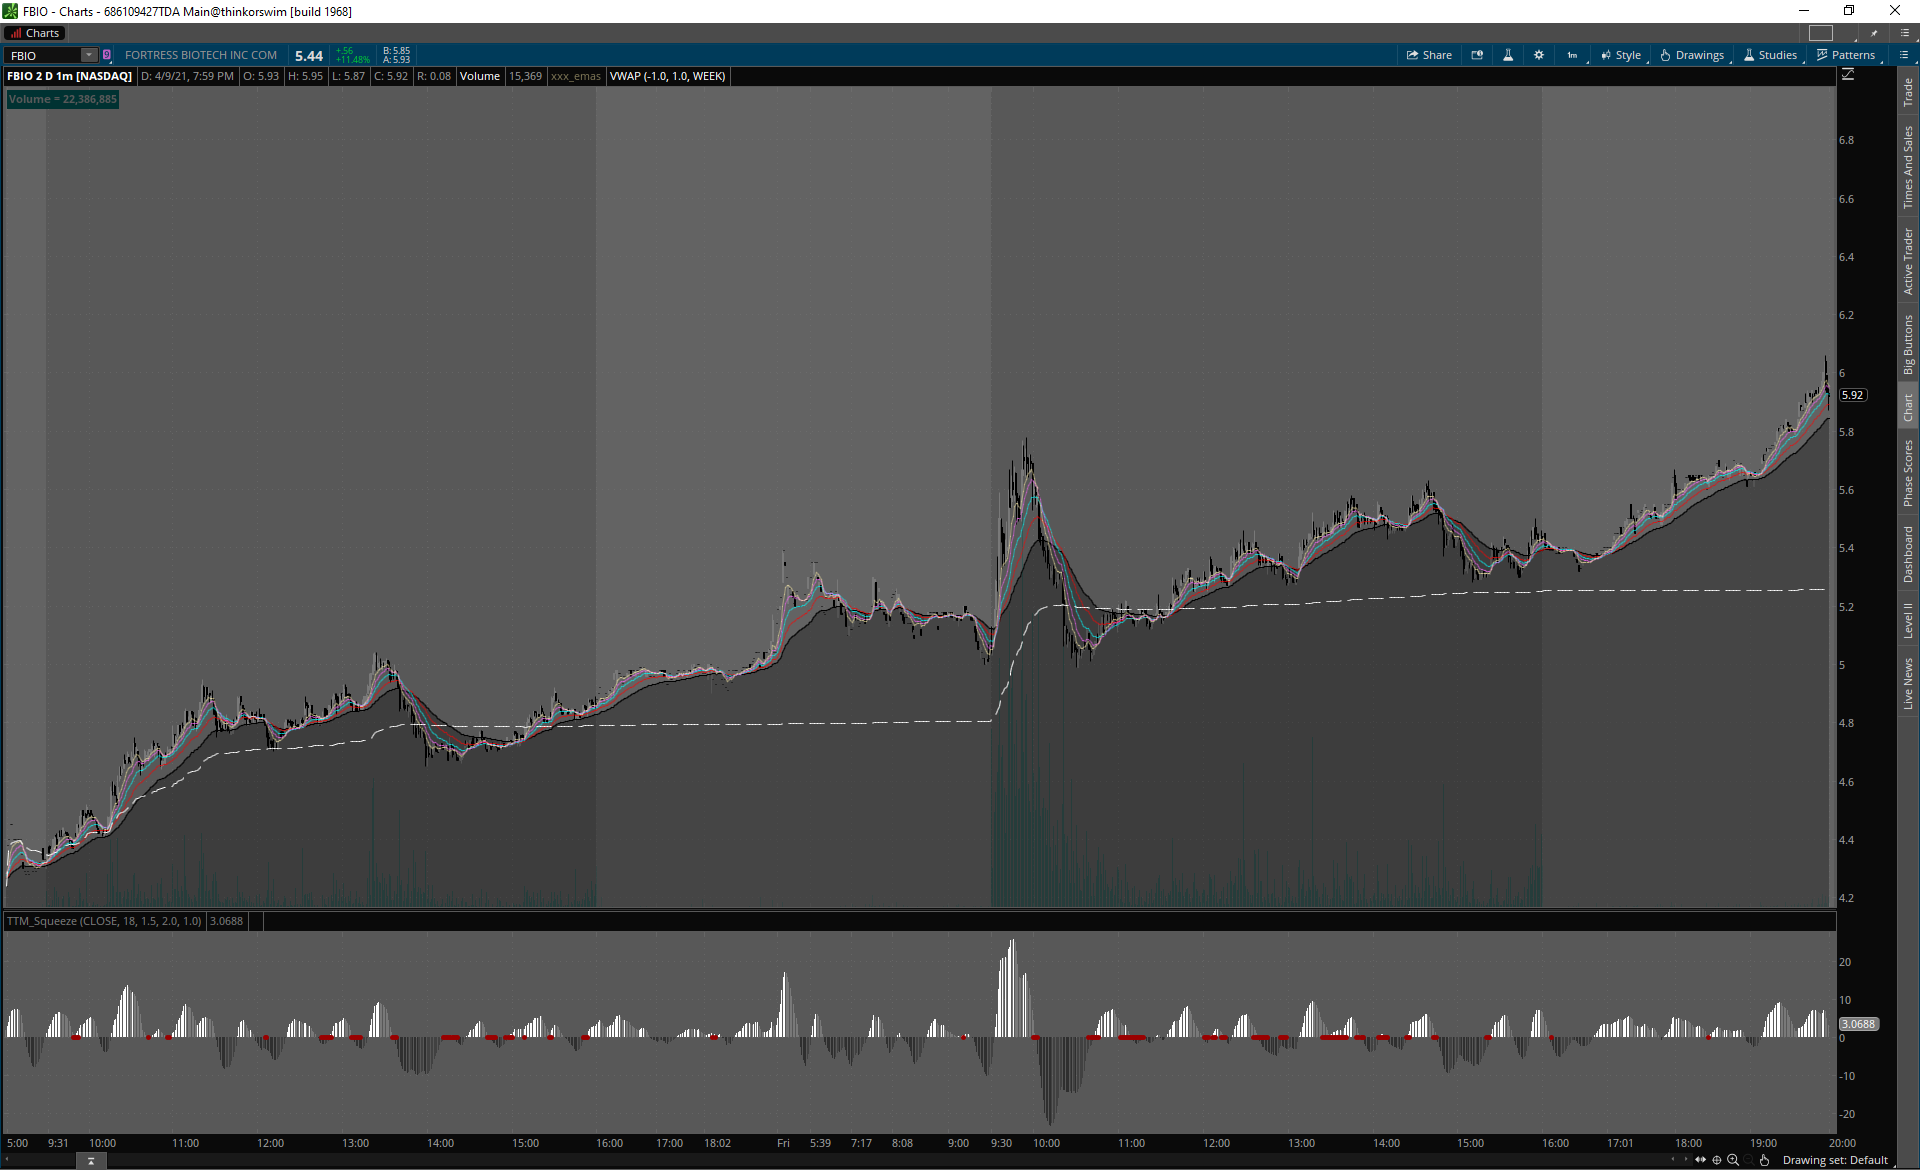Open the Patterns menu button

pyautogui.click(x=1846, y=55)
